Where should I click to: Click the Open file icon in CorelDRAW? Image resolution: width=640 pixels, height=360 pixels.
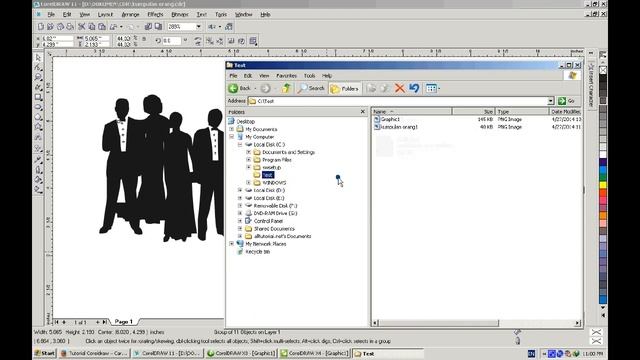point(50,27)
